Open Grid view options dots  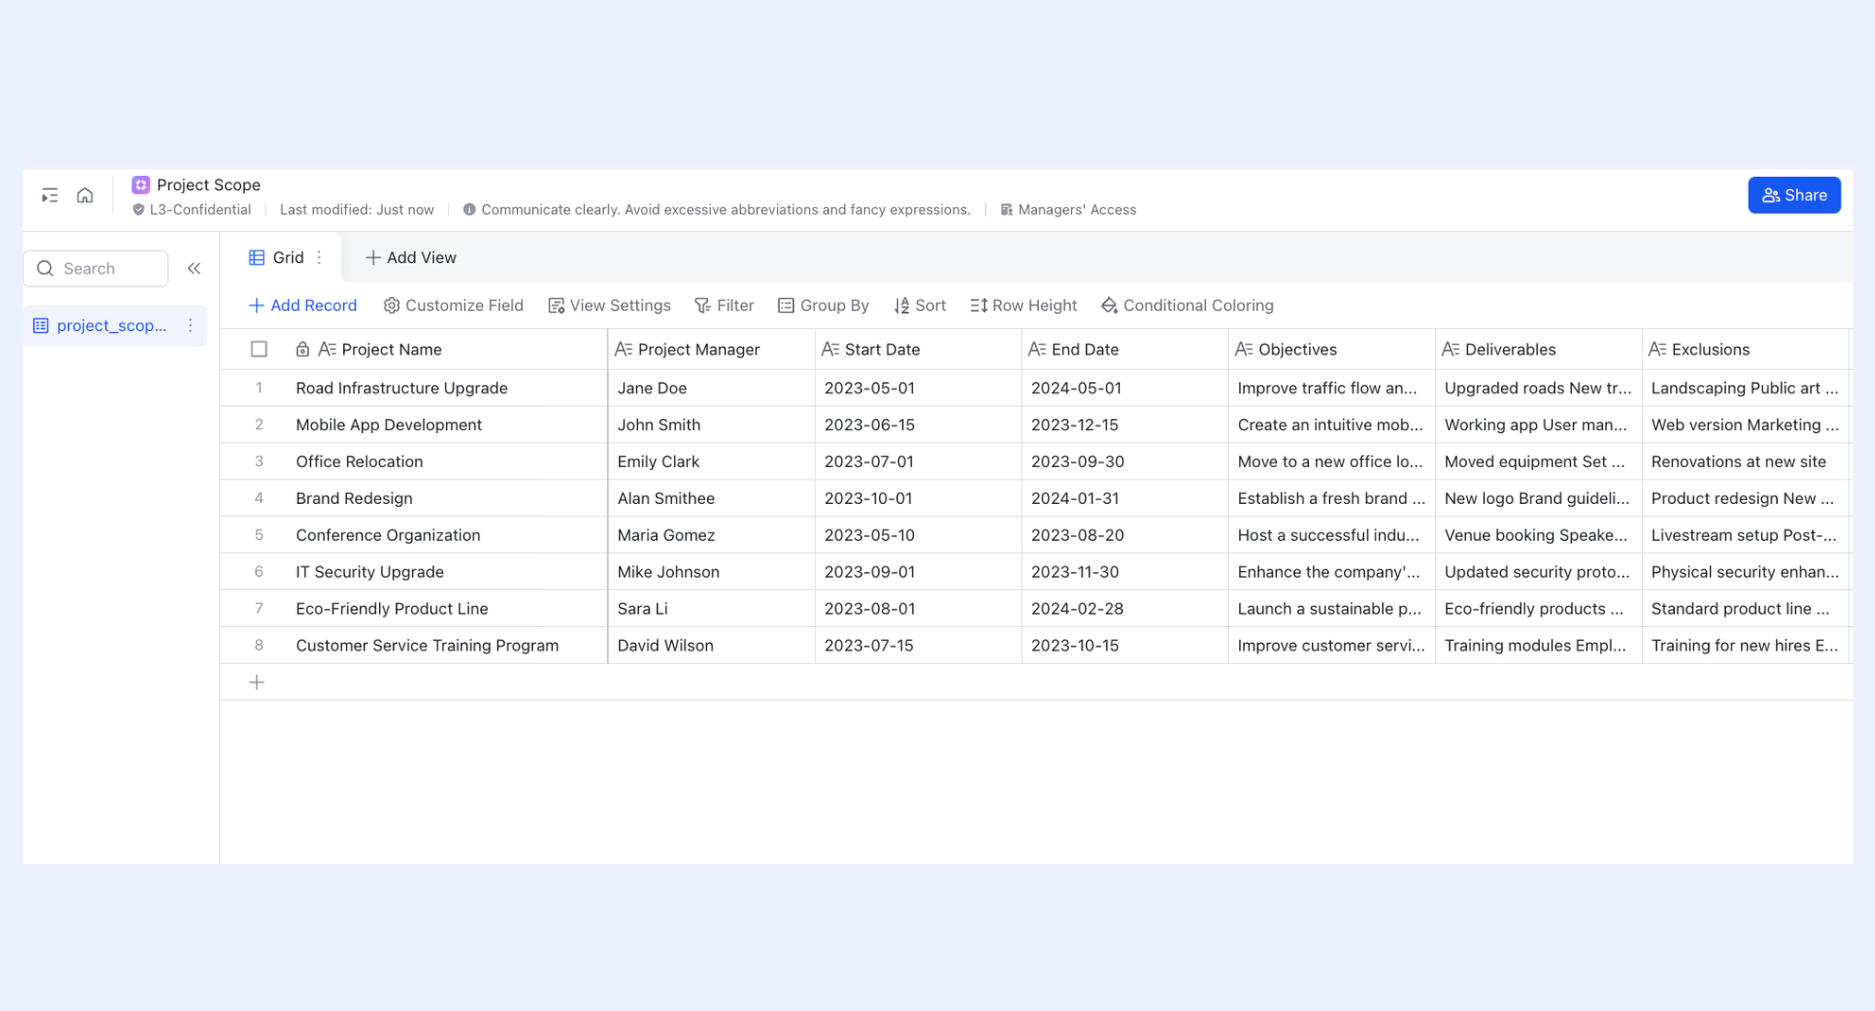319,257
